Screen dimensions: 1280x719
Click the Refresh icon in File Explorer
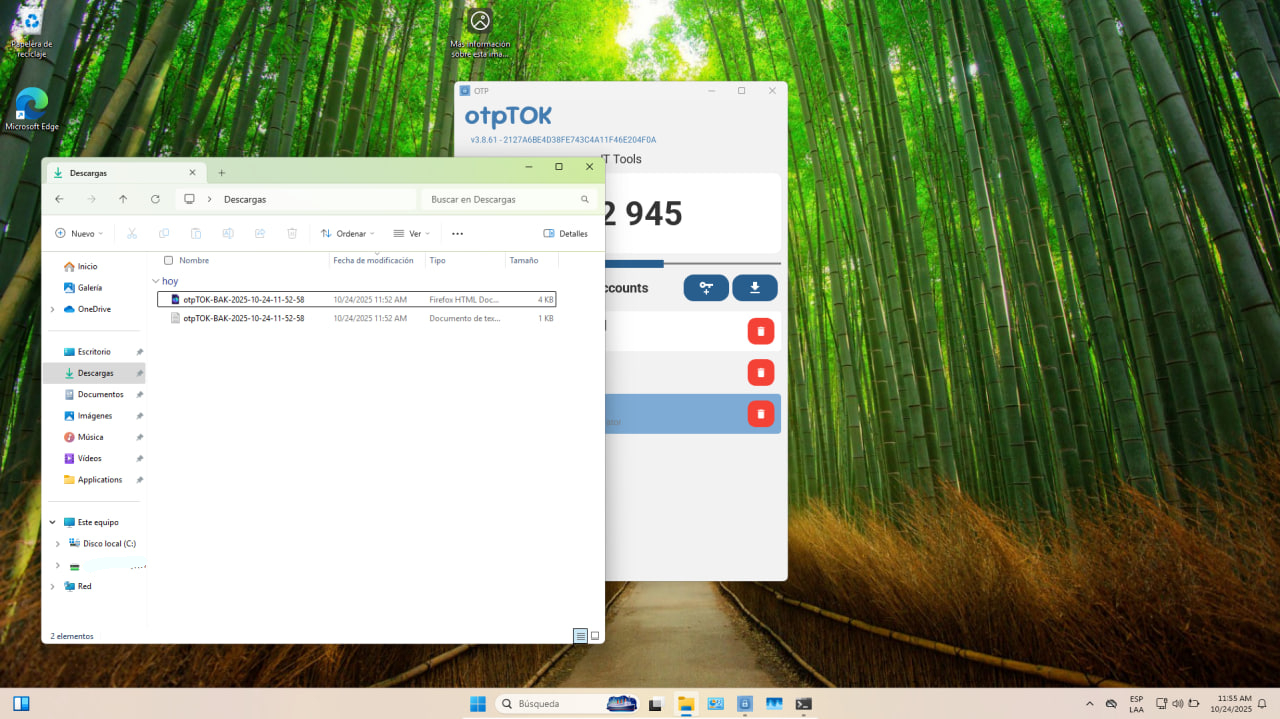pyautogui.click(x=155, y=199)
